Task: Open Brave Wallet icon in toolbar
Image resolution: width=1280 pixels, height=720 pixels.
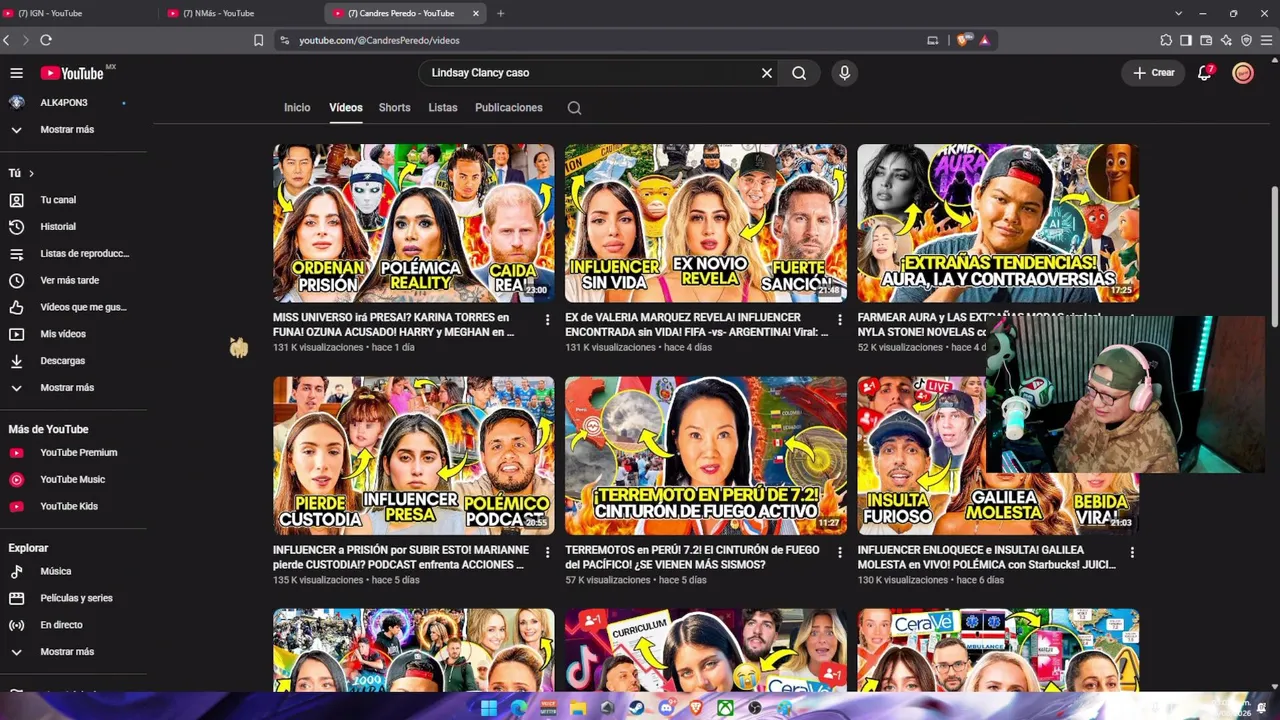Action: click(x=1206, y=40)
